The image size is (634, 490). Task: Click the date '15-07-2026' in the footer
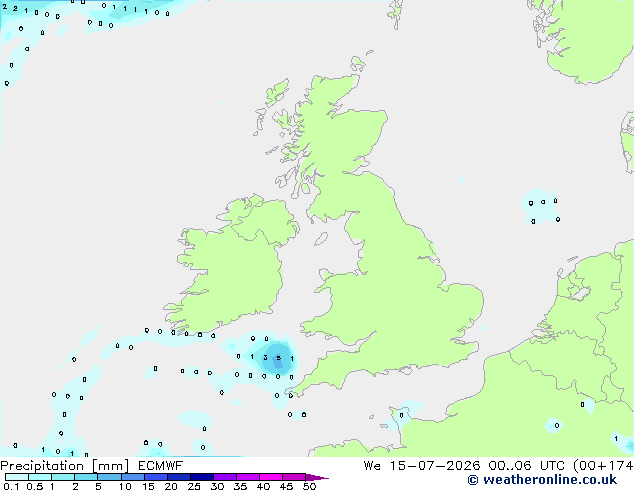(435, 466)
